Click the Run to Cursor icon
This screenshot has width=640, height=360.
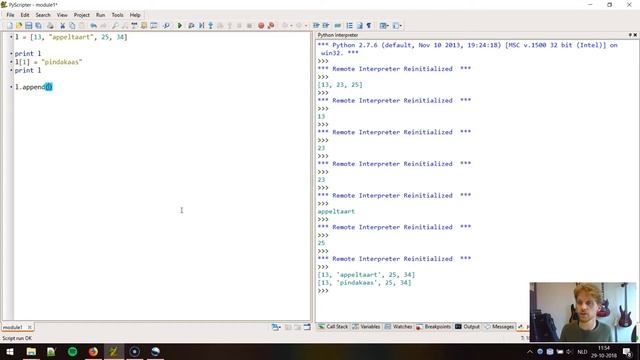point(201,26)
